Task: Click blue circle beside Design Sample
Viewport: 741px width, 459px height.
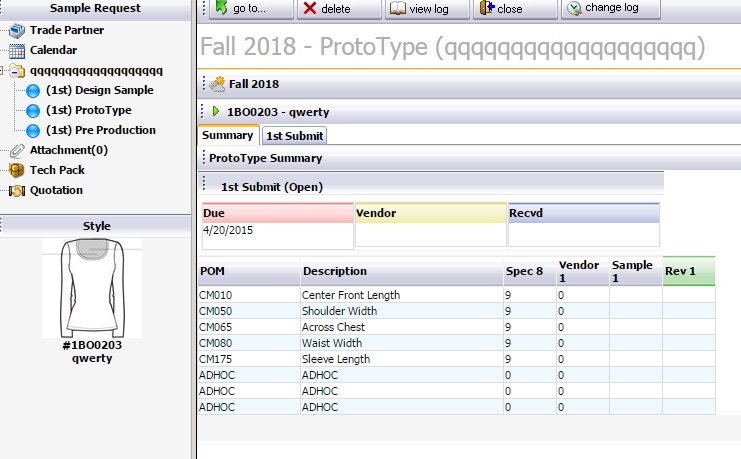Action: (x=33, y=90)
